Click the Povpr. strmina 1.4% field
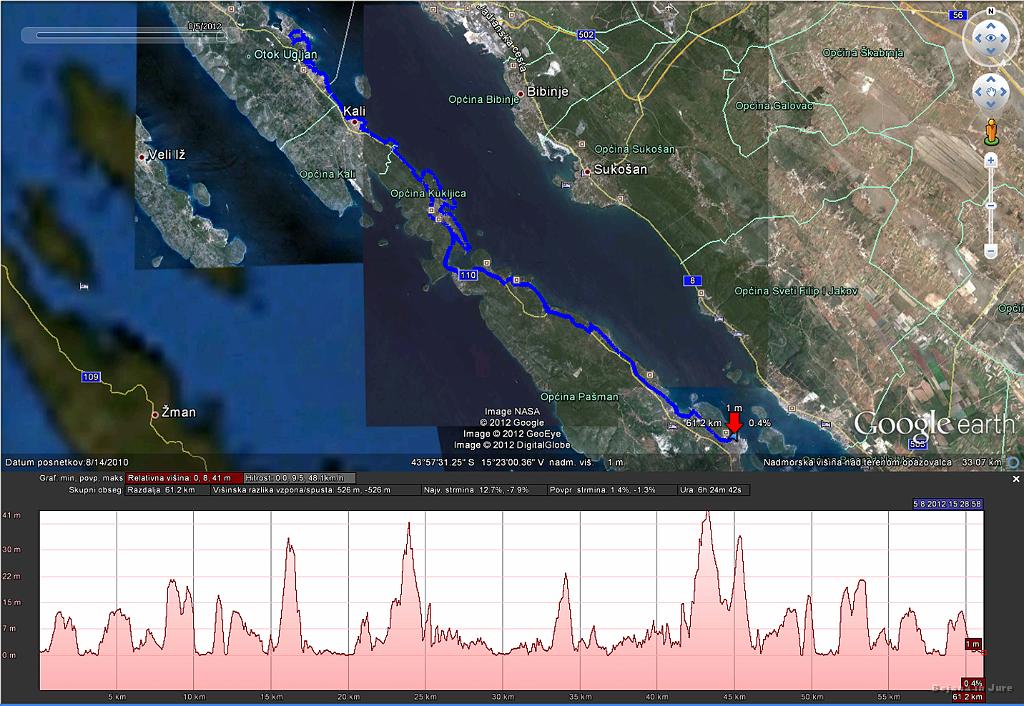Image resolution: width=1024 pixels, height=706 pixels. 611,490
